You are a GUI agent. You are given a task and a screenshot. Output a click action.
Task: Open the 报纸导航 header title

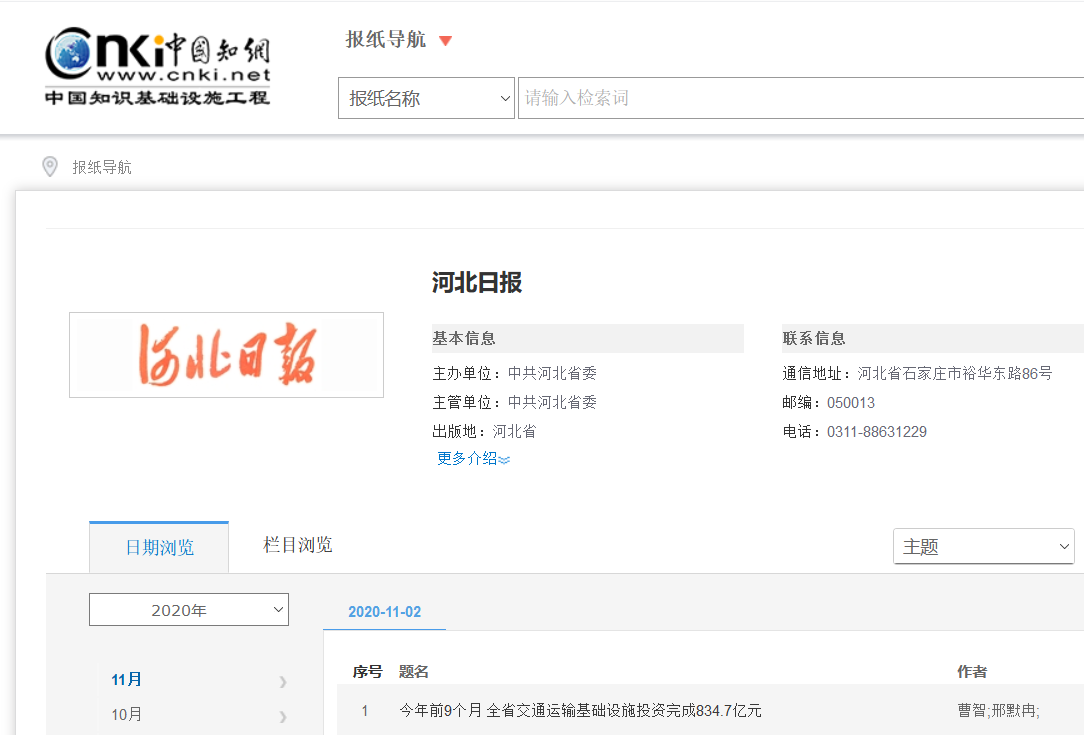tap(385, 39)
